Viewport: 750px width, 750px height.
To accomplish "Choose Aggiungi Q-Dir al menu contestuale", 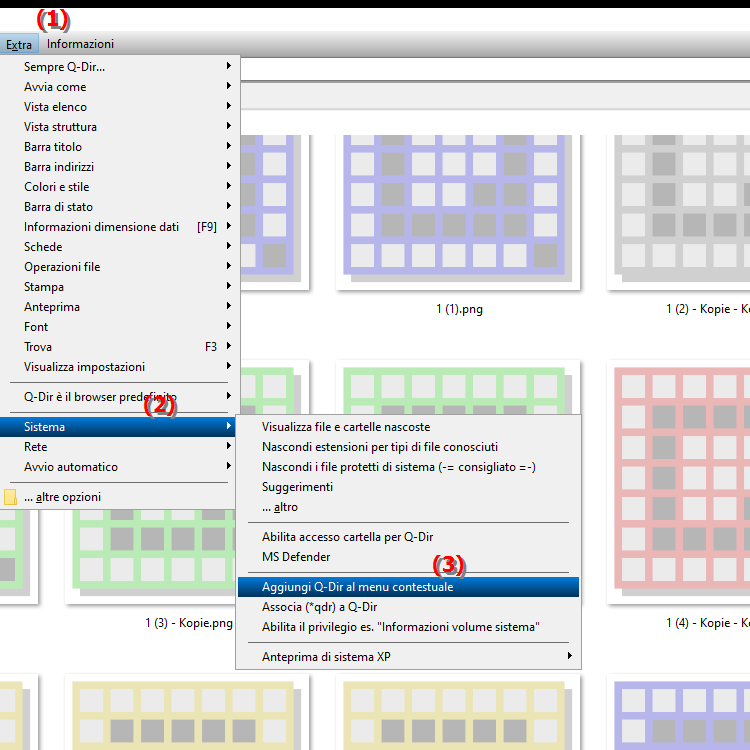I will point(408,587).
